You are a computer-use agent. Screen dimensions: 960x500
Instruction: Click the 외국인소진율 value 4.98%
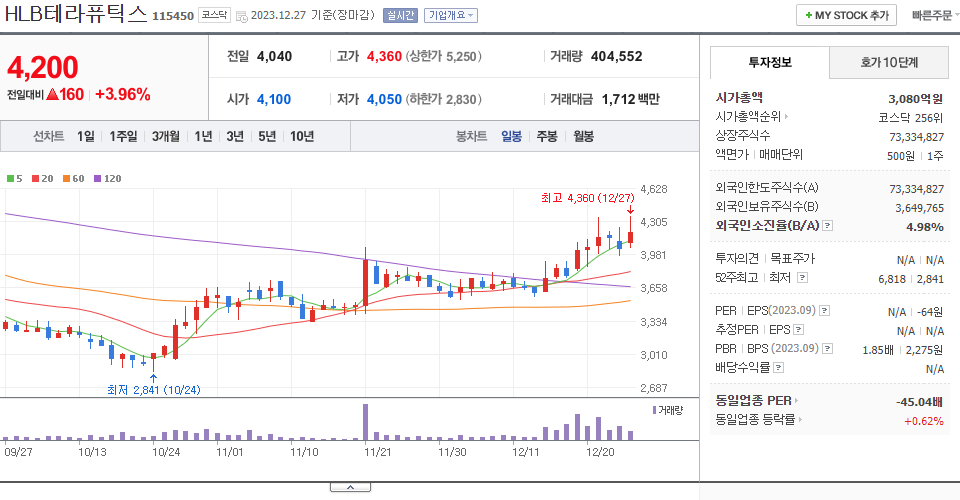tap(924, 226)
